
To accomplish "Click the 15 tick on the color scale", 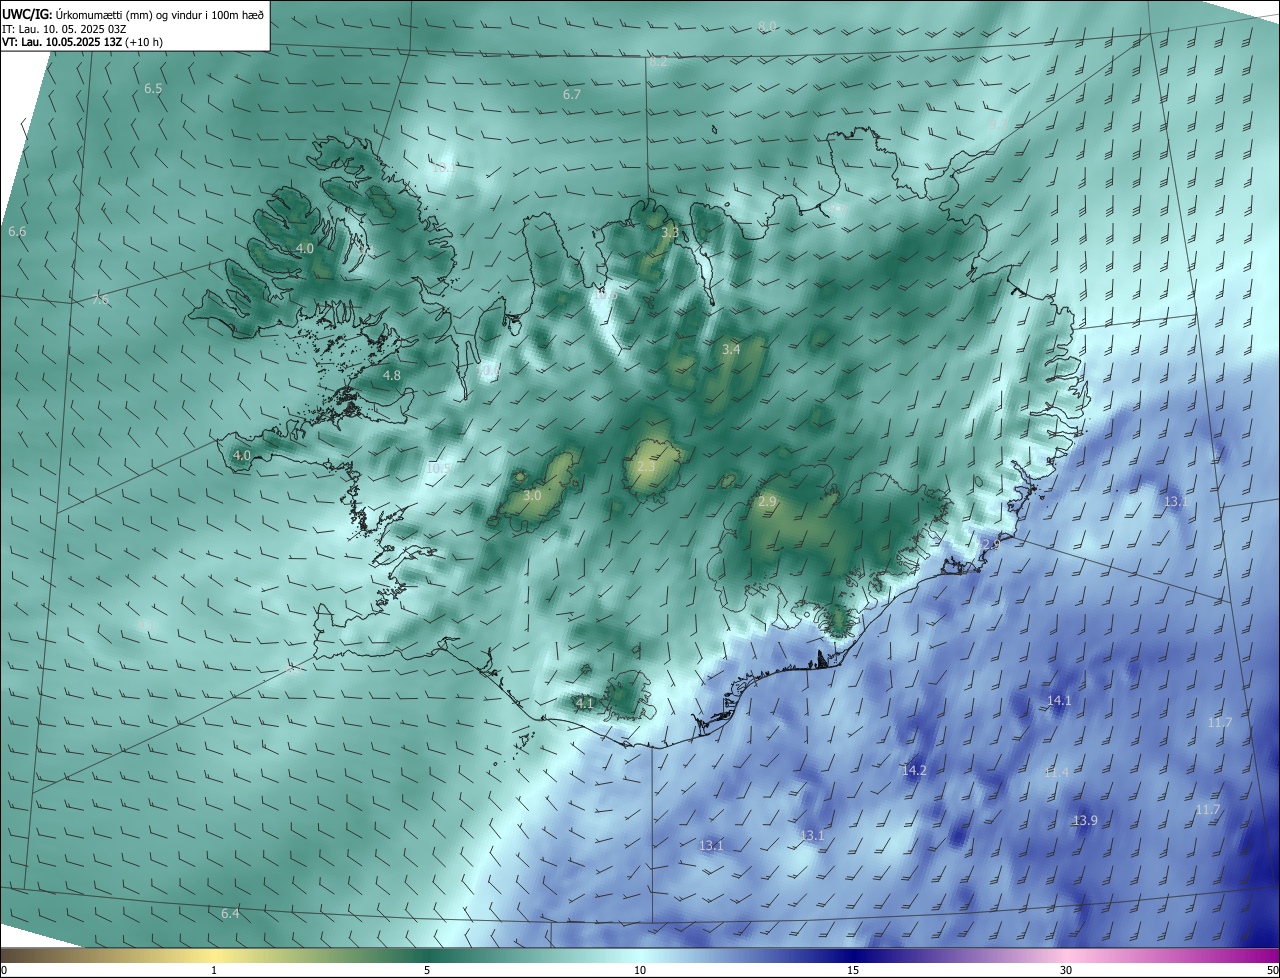I will [x=853, y=970].
